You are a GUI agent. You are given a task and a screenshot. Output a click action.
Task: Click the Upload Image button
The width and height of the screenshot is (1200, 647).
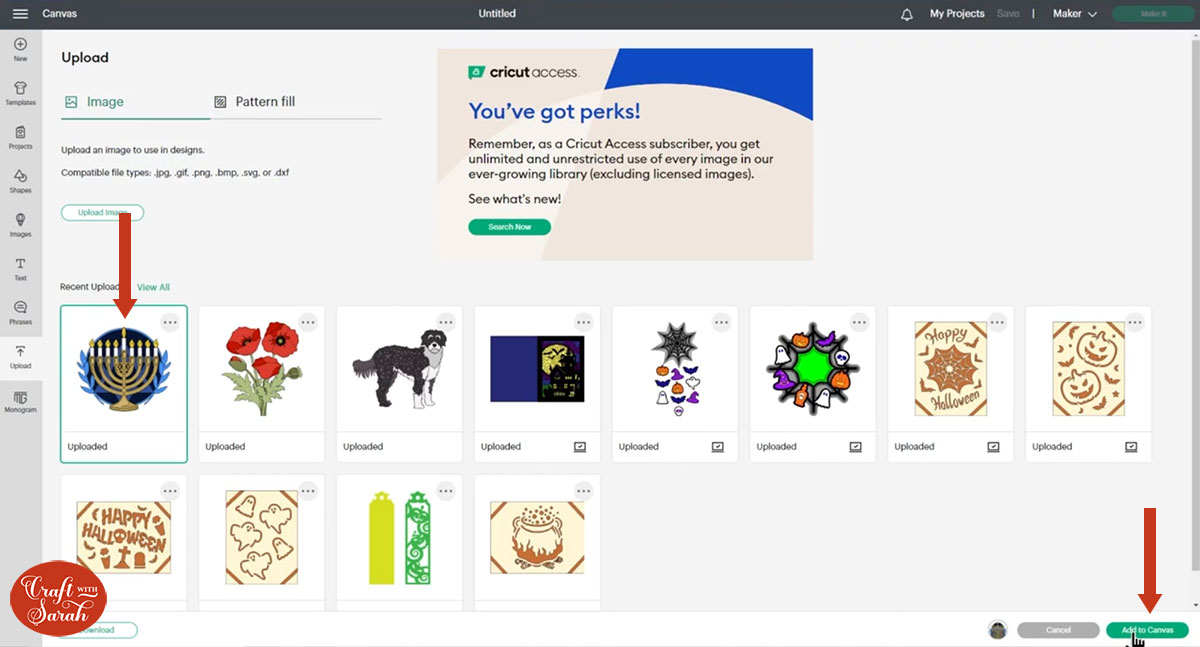103,213
